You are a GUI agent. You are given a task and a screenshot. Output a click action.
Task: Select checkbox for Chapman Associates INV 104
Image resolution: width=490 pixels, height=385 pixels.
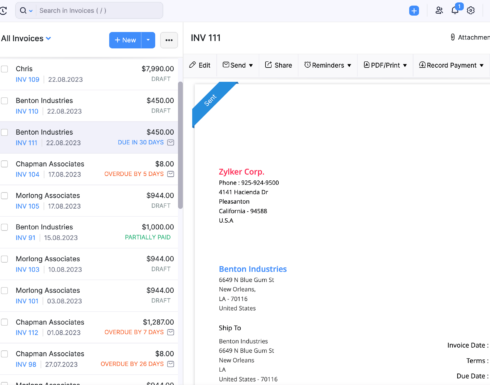[x=4, y=164]
